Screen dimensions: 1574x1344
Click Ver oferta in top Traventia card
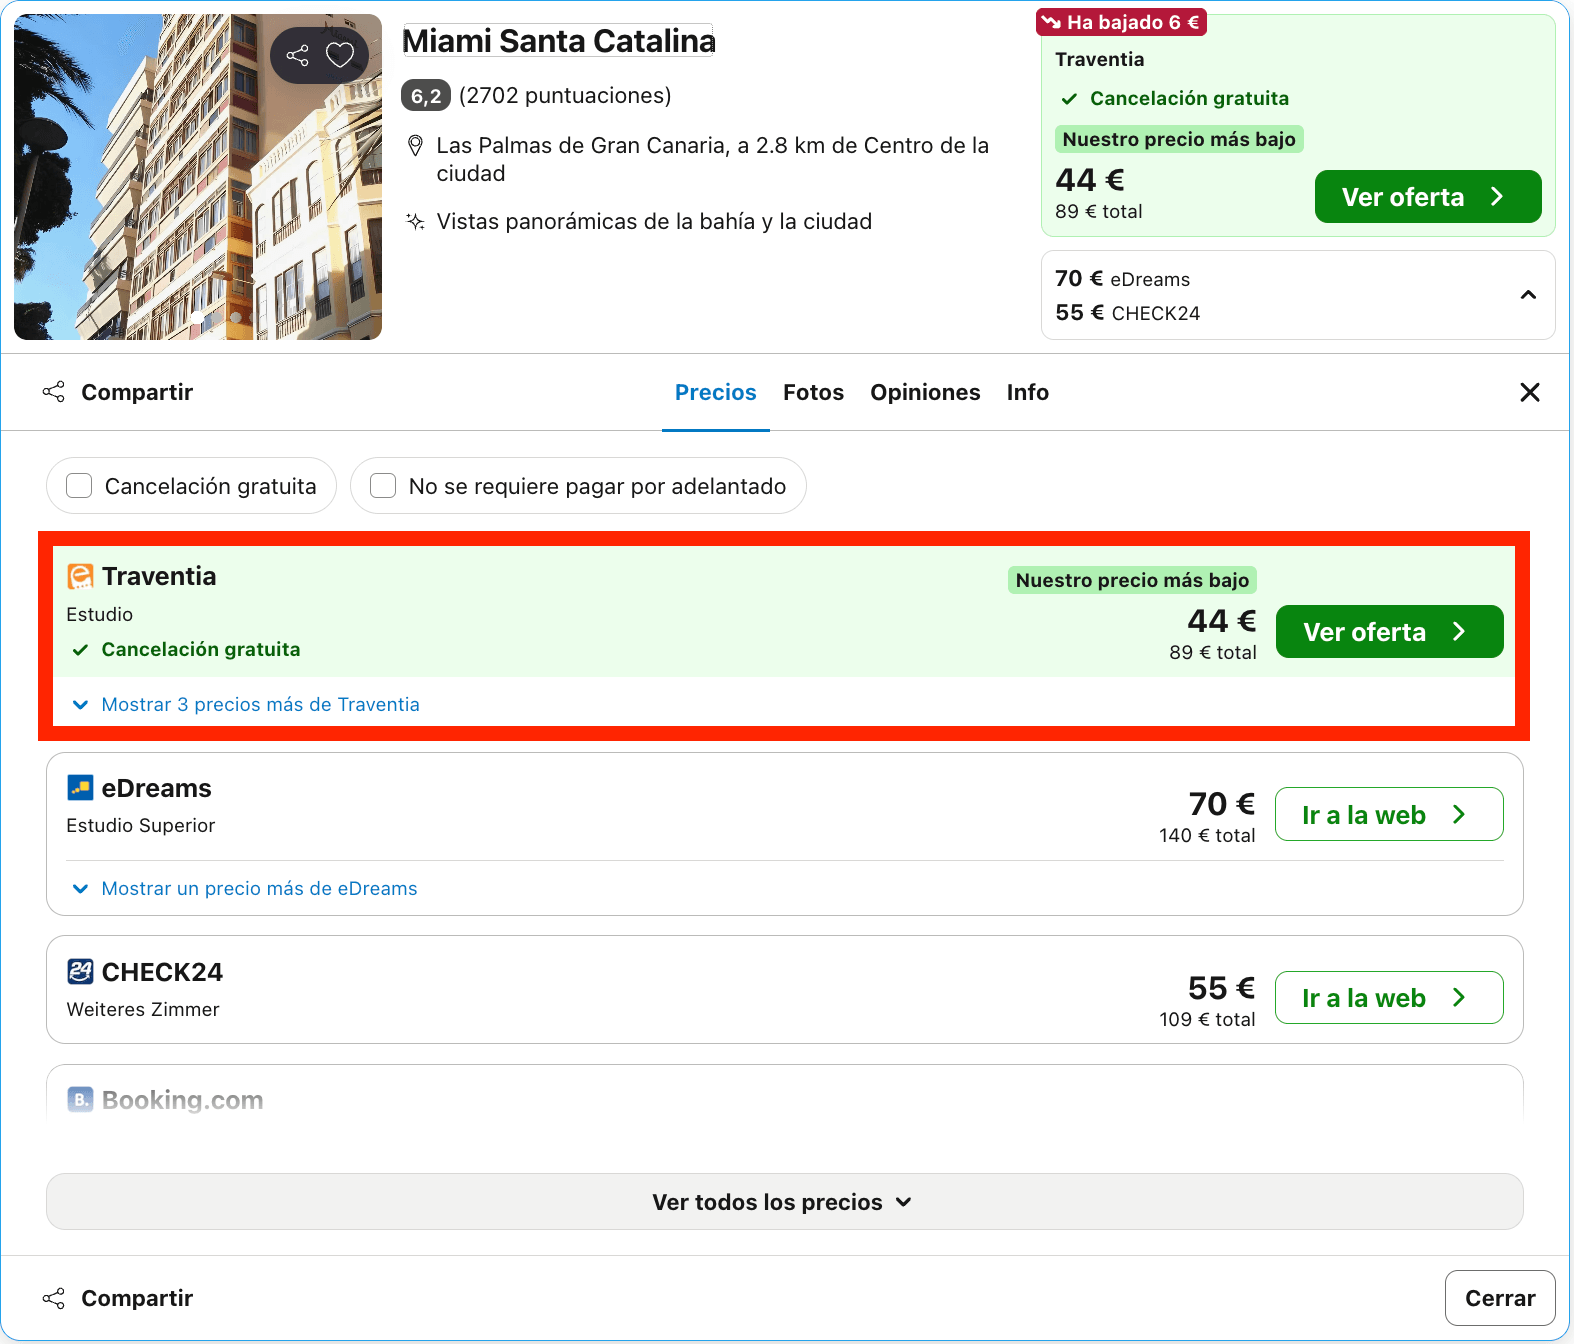[1428, 197]
